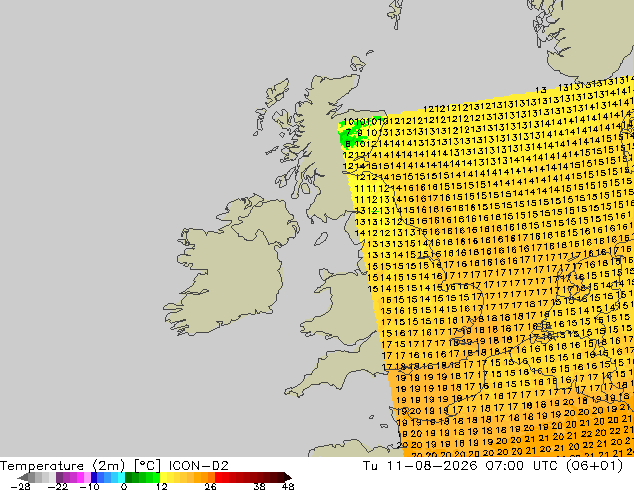Click the '-28' legend value
The width and height of the screenshot is (634, 490).
click(20, 486)
